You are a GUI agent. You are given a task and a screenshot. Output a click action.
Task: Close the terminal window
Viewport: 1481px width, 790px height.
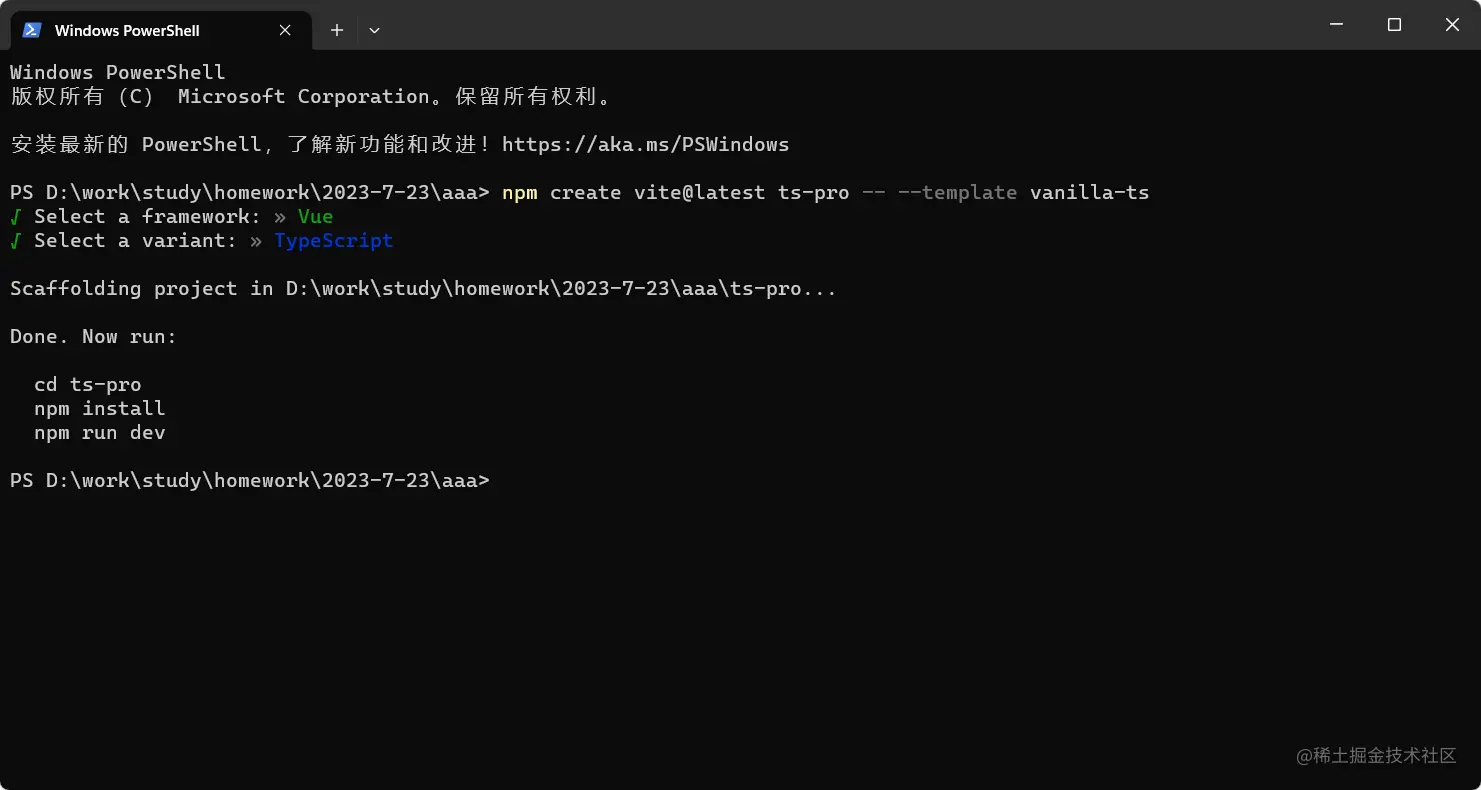[x=1452, y=25]
